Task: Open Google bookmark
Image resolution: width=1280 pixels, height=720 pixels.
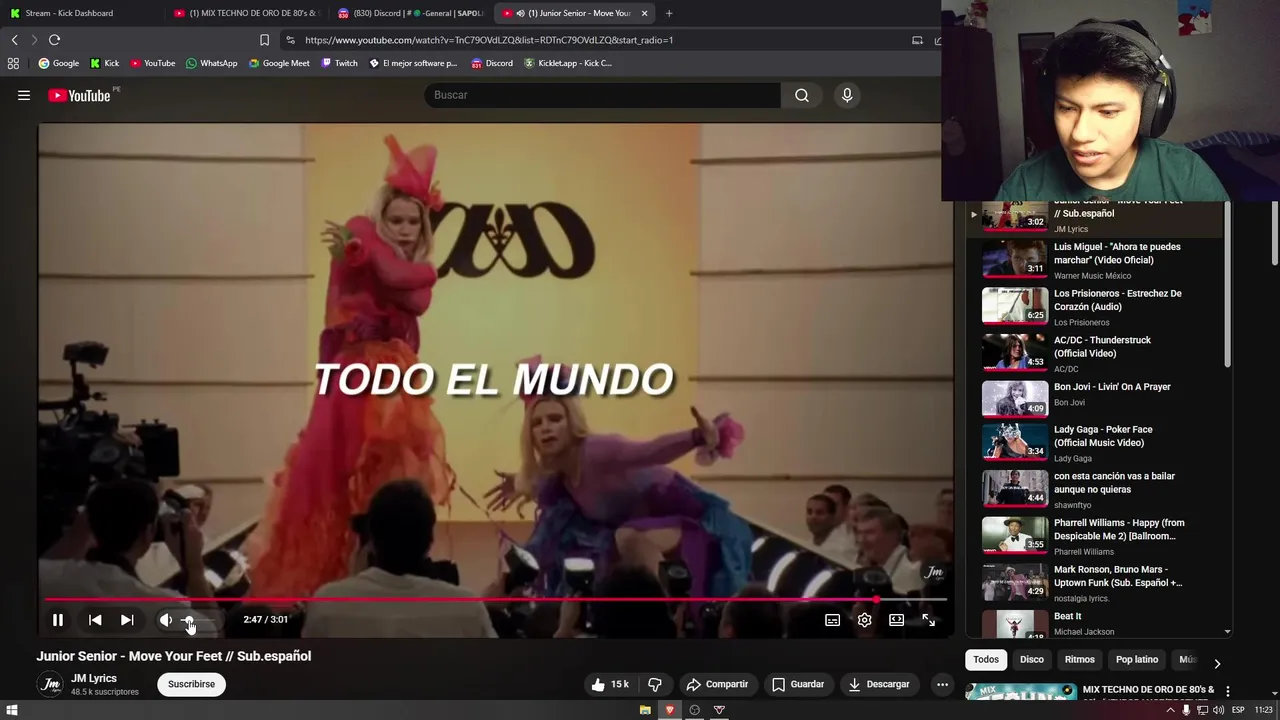Action: tap(58, 63)
